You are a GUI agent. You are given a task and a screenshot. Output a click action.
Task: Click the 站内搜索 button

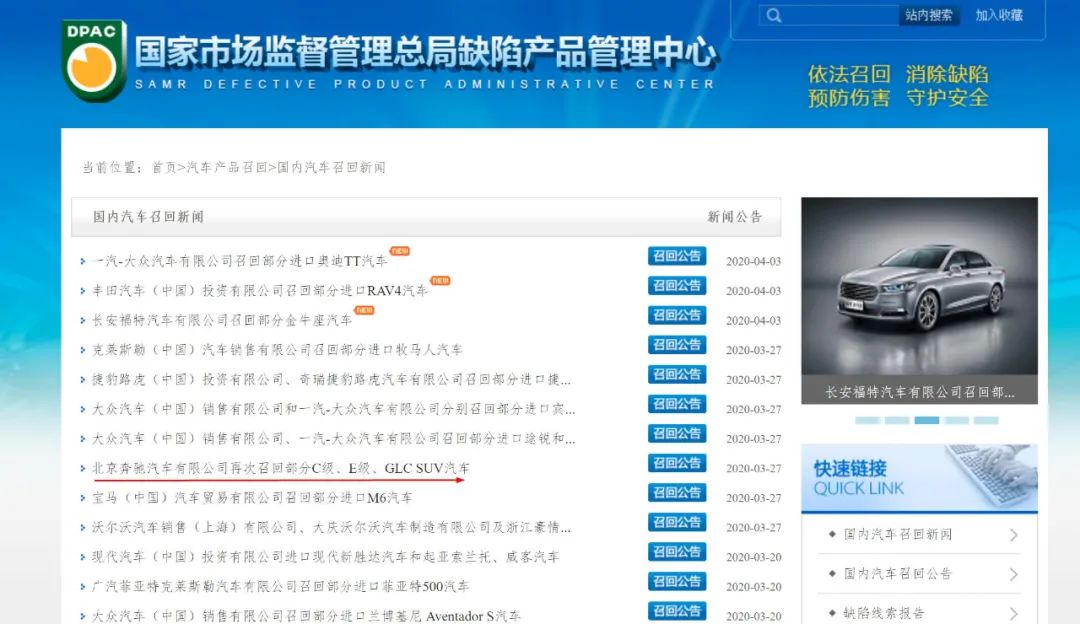click(928, 15)
